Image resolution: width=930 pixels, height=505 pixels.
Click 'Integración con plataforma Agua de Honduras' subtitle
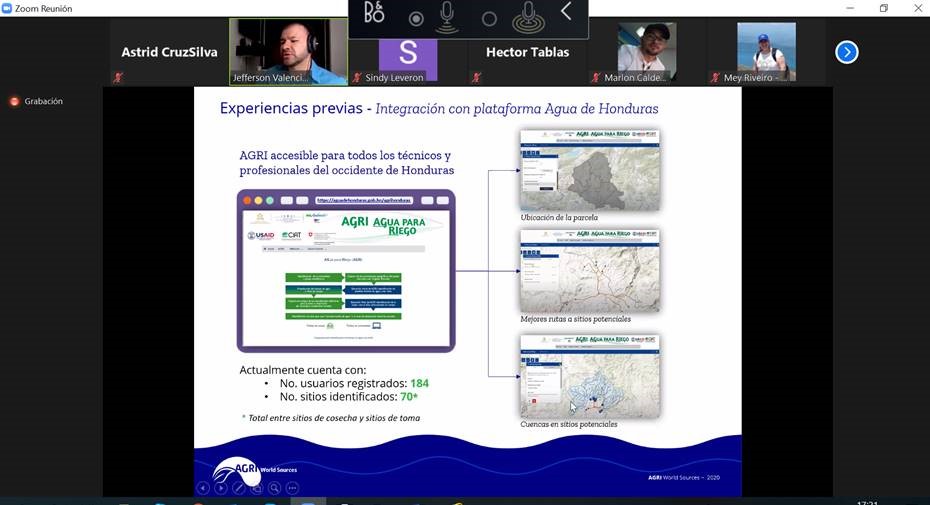pyautogui.click(x=517, y=109)
